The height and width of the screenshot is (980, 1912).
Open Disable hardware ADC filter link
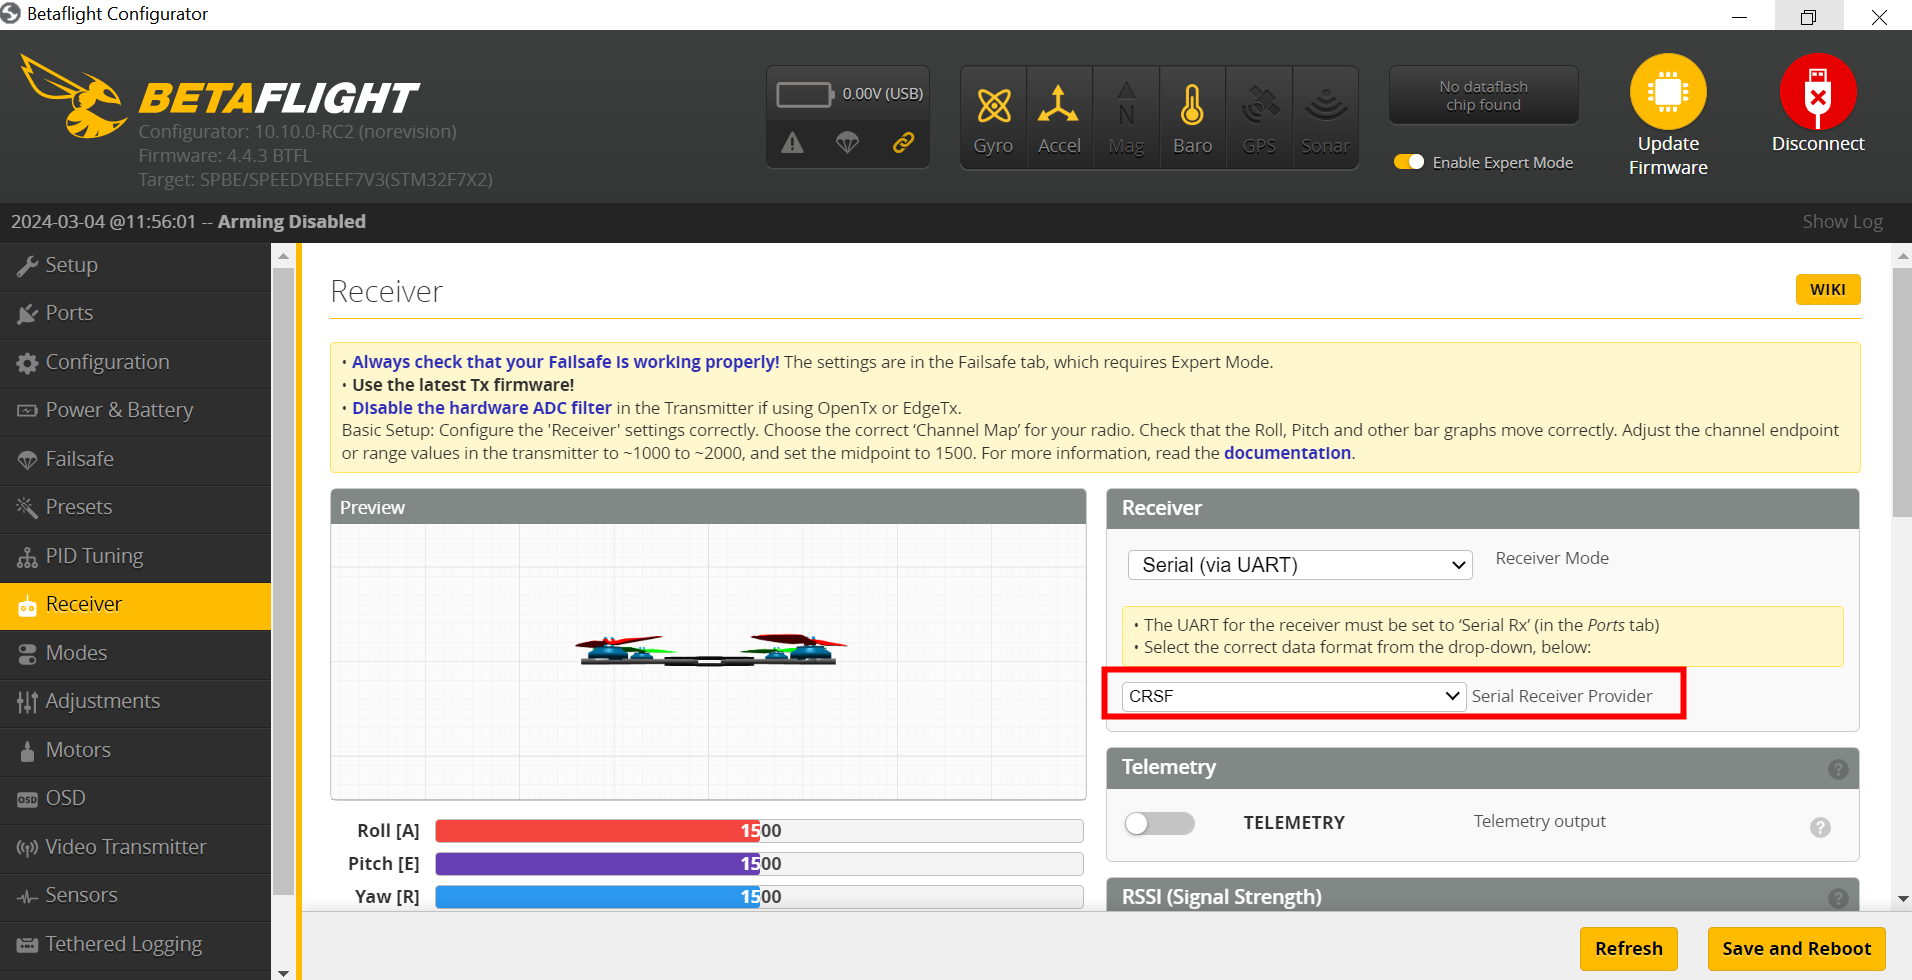point(481,408)
